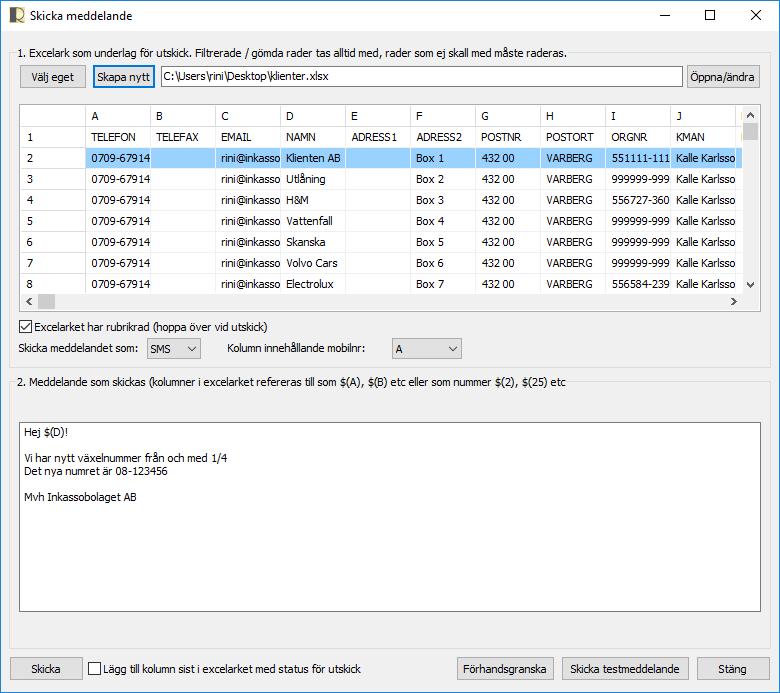Screen dimensions: 780x693
Task: Select the 556584-239 ORGNR cell
Action: coord(638,284)
